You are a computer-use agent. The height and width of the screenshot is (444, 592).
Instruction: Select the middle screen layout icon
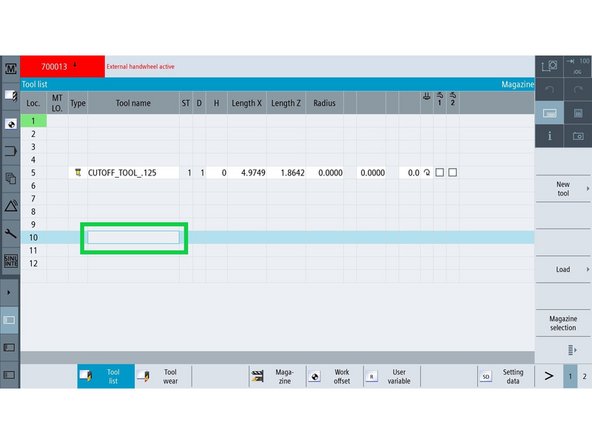click(x=9, y=347)
